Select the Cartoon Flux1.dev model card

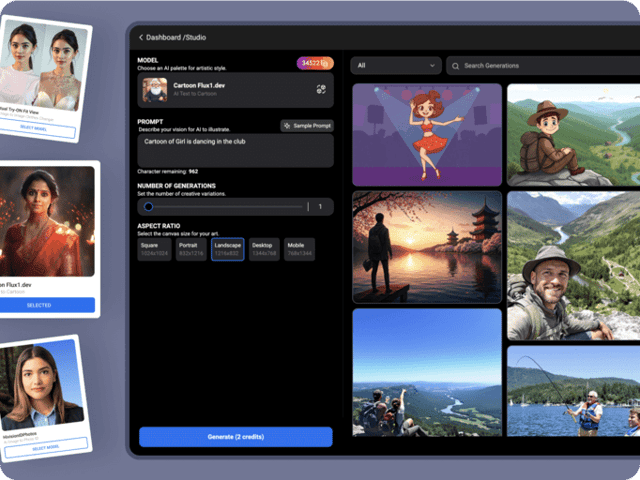(236, 90)
